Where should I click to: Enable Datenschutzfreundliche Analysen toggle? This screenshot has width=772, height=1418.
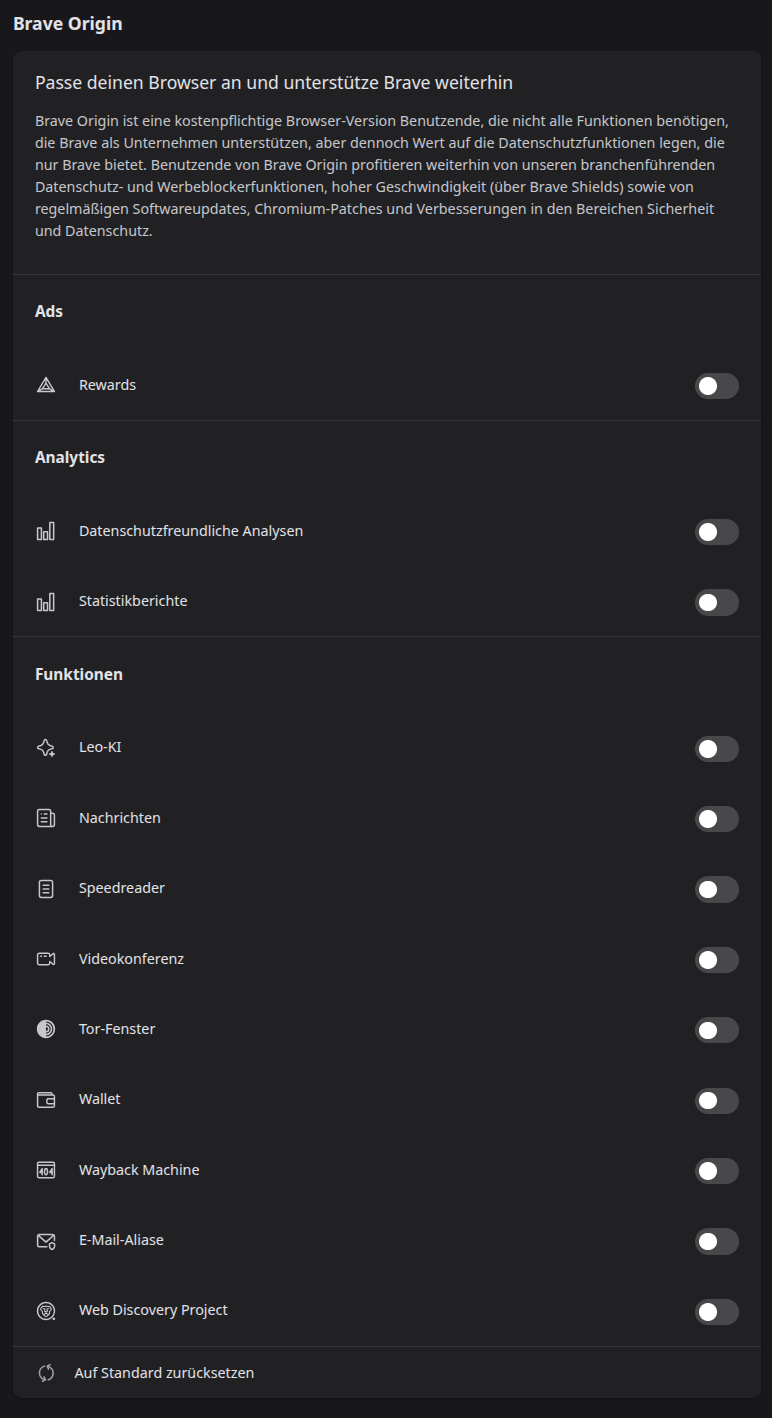coord(717,532)
